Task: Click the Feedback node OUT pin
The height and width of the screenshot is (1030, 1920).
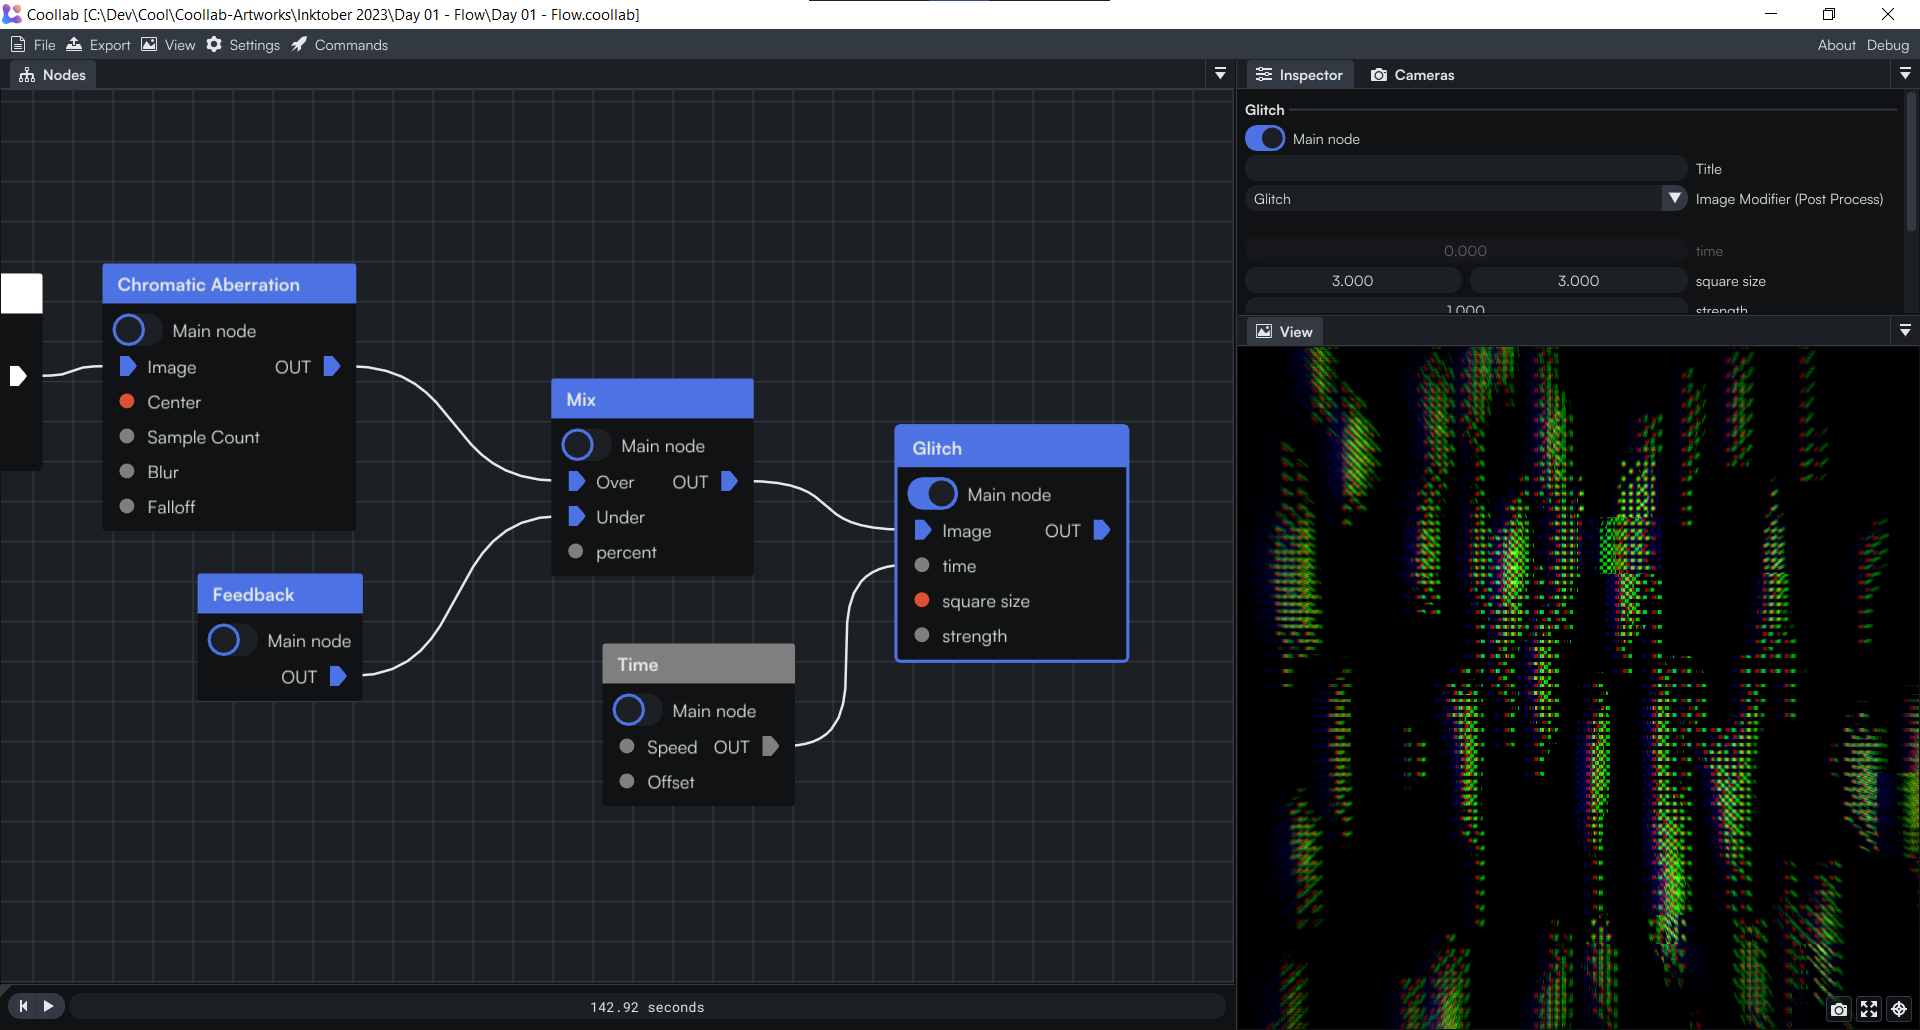Action: pyautogui.click(x=338, y=676)
